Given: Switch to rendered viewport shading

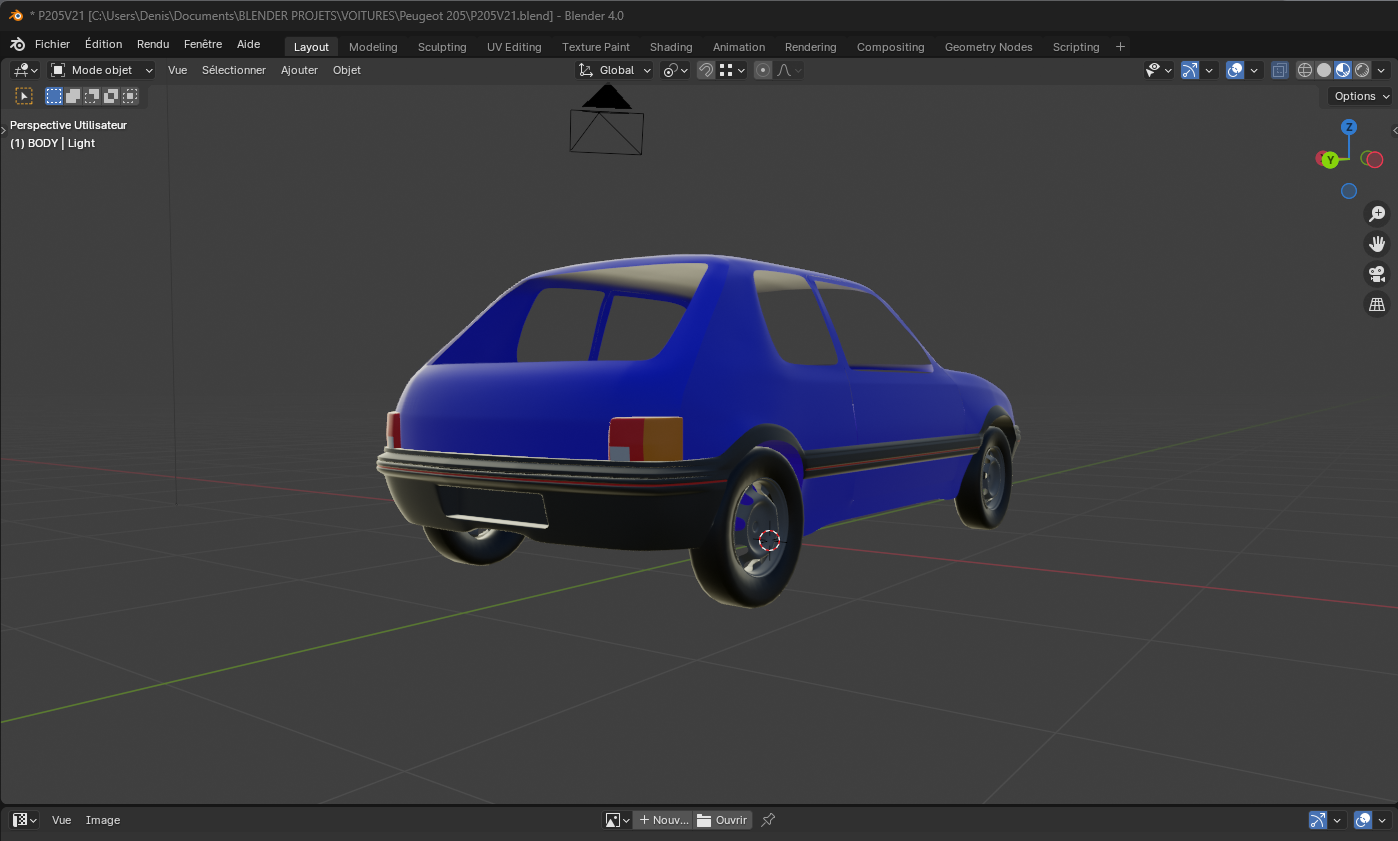Looking at the screenshot, I should tap(1362, 70).
